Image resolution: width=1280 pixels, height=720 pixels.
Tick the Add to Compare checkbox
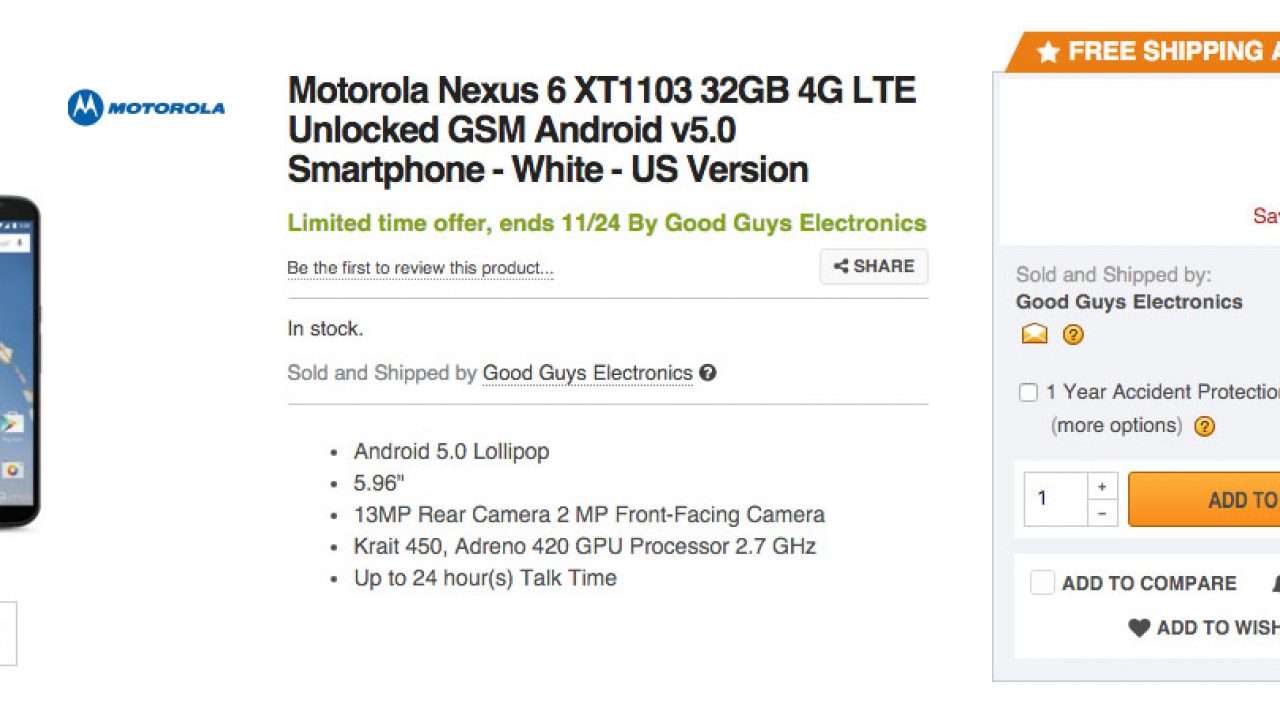[x=1042, y=583]
